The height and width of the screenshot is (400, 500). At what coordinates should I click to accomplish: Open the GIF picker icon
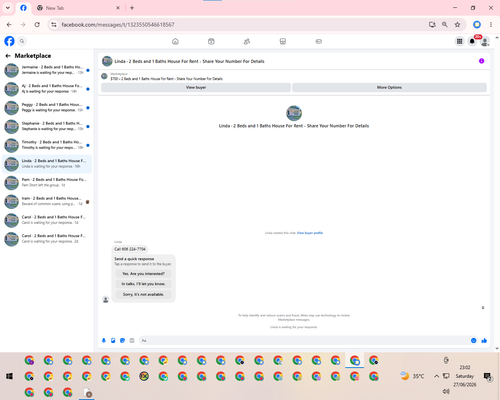point(132,340)
